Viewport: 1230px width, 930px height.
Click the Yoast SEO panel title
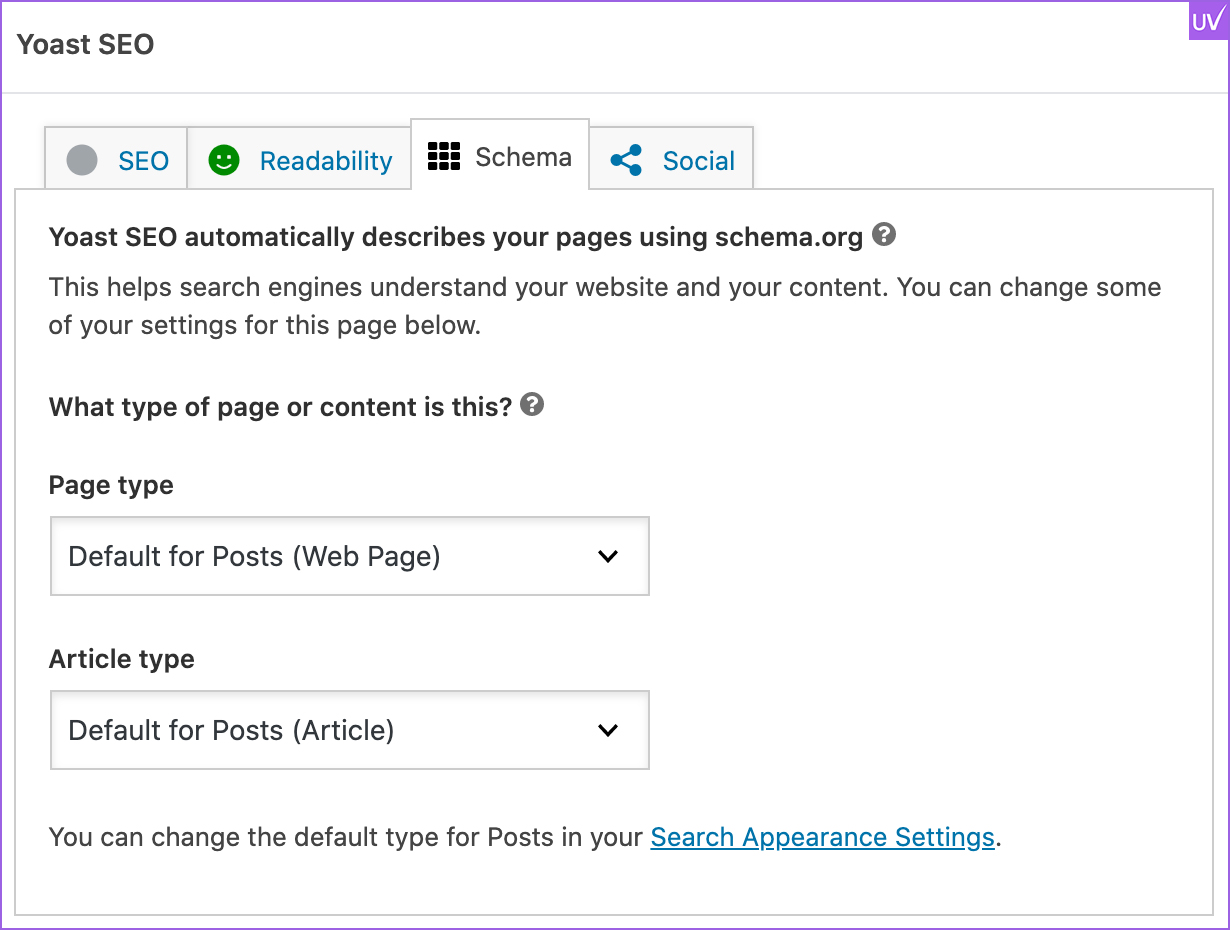coord(86,45)
